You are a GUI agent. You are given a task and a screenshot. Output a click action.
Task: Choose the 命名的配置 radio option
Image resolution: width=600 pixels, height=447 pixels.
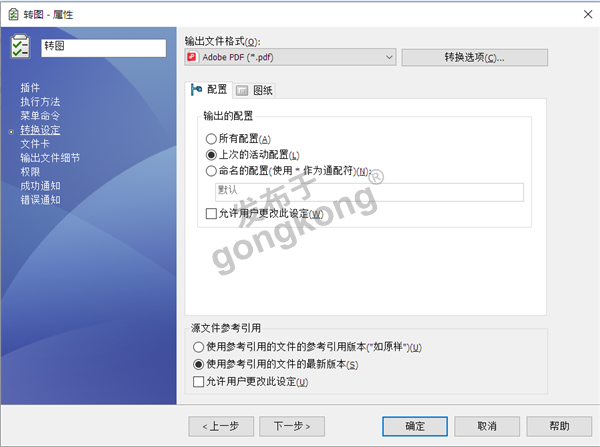point(211,171)
